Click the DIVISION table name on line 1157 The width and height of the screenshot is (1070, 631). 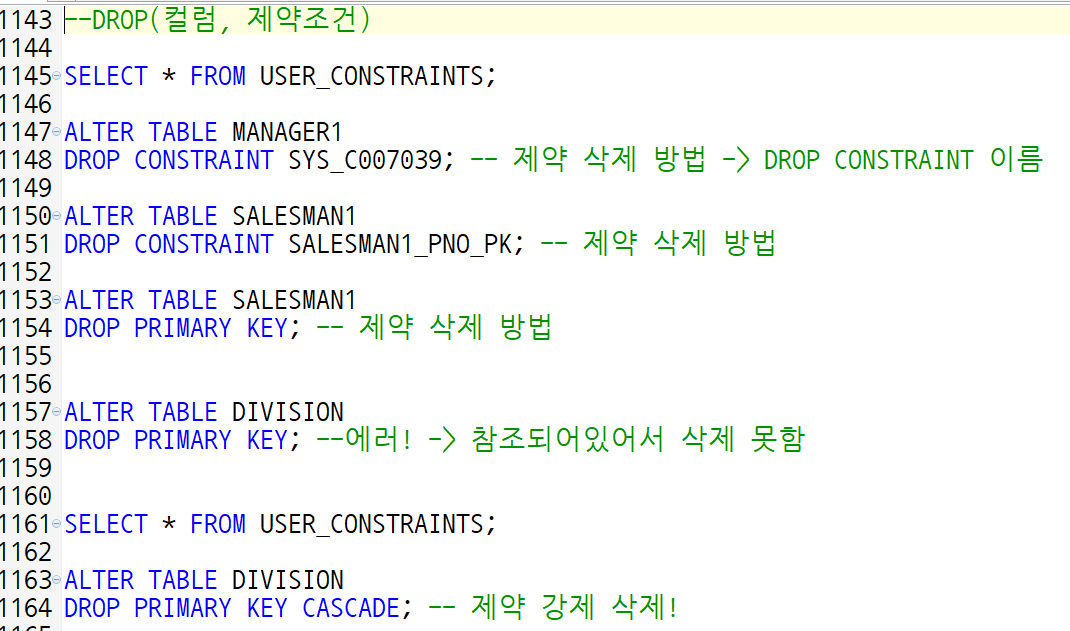(288, 411)
